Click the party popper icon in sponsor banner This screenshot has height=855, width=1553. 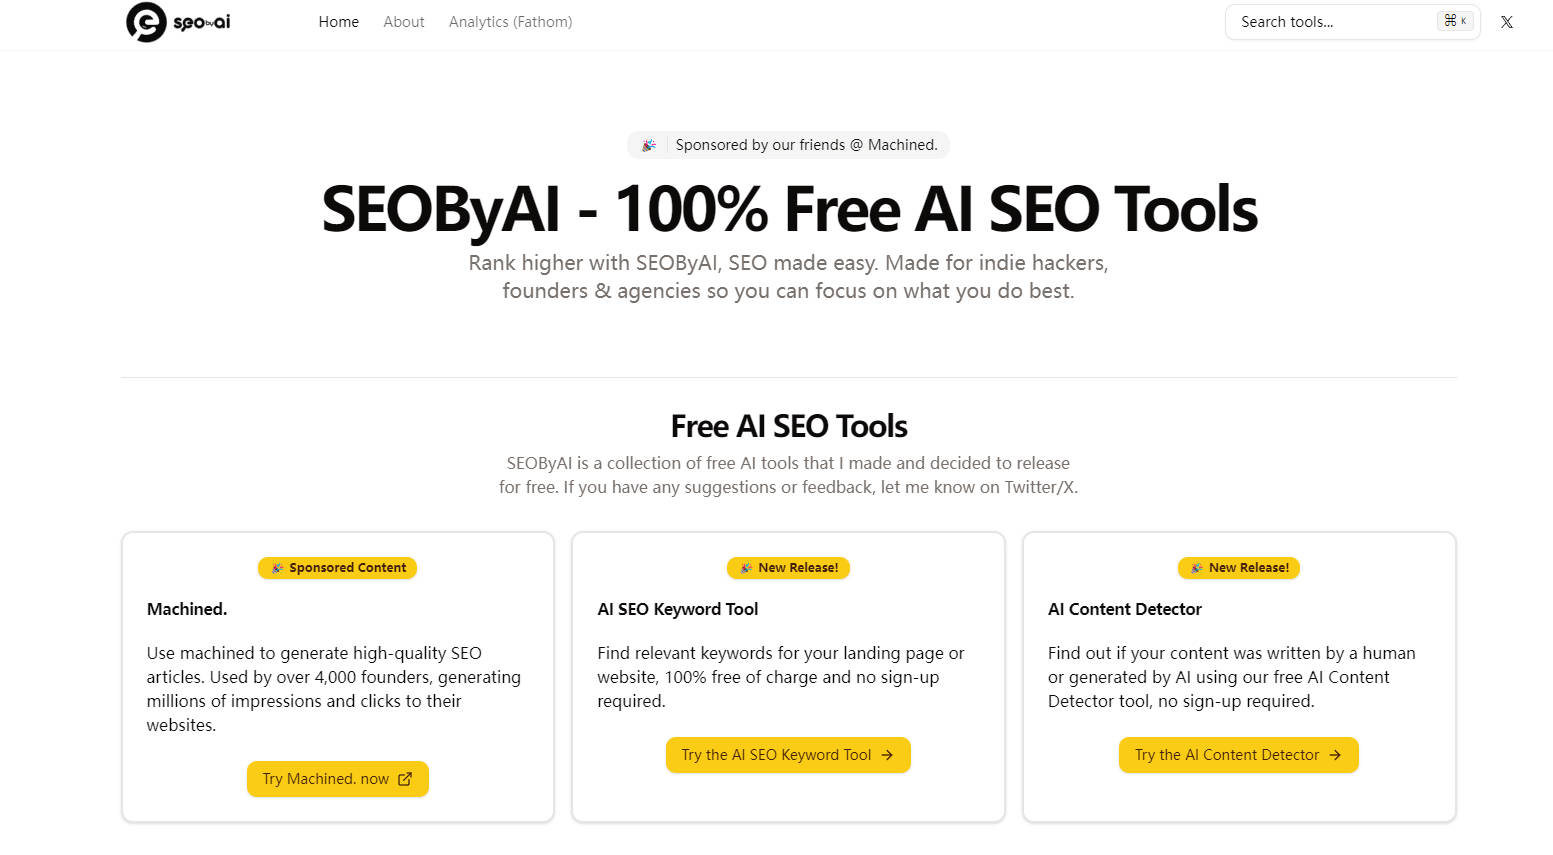click(649, 145)
